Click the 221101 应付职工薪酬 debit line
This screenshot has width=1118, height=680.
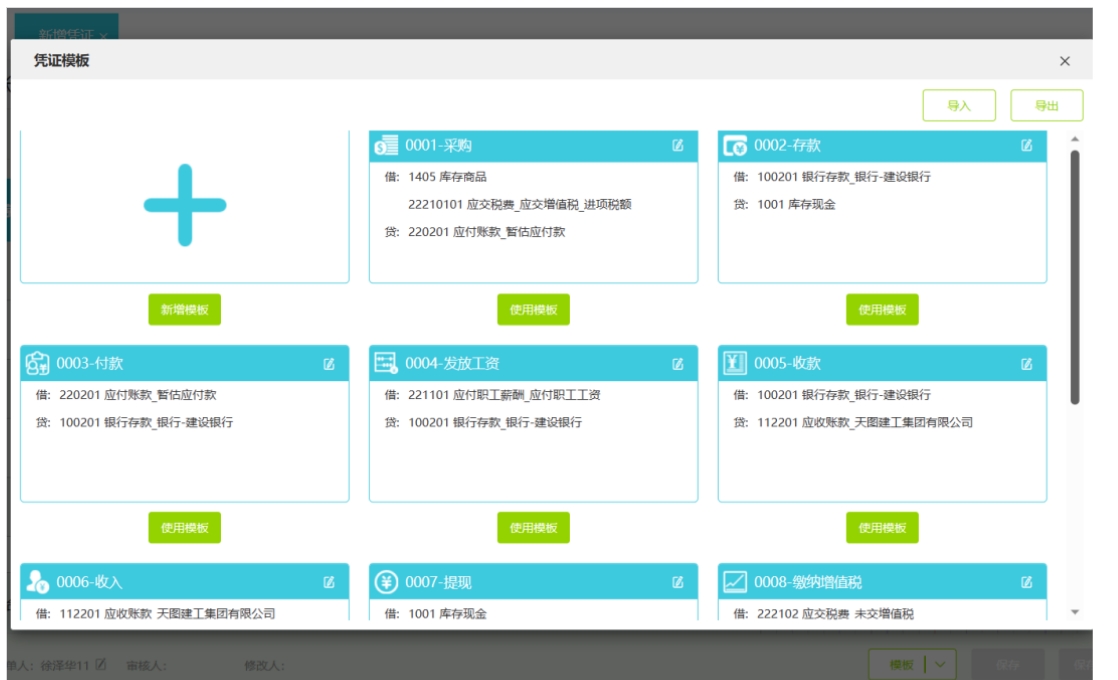tap(504, 395)
